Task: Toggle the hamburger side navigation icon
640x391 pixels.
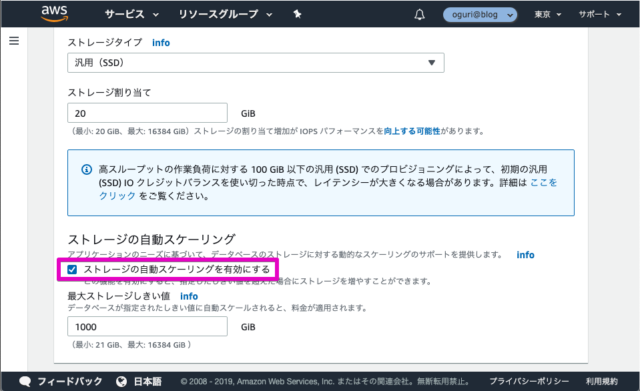Action: [14, 41]
